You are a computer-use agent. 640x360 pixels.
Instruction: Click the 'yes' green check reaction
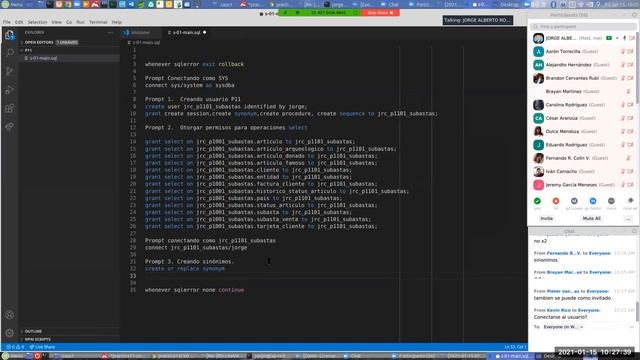coord(537,201)
